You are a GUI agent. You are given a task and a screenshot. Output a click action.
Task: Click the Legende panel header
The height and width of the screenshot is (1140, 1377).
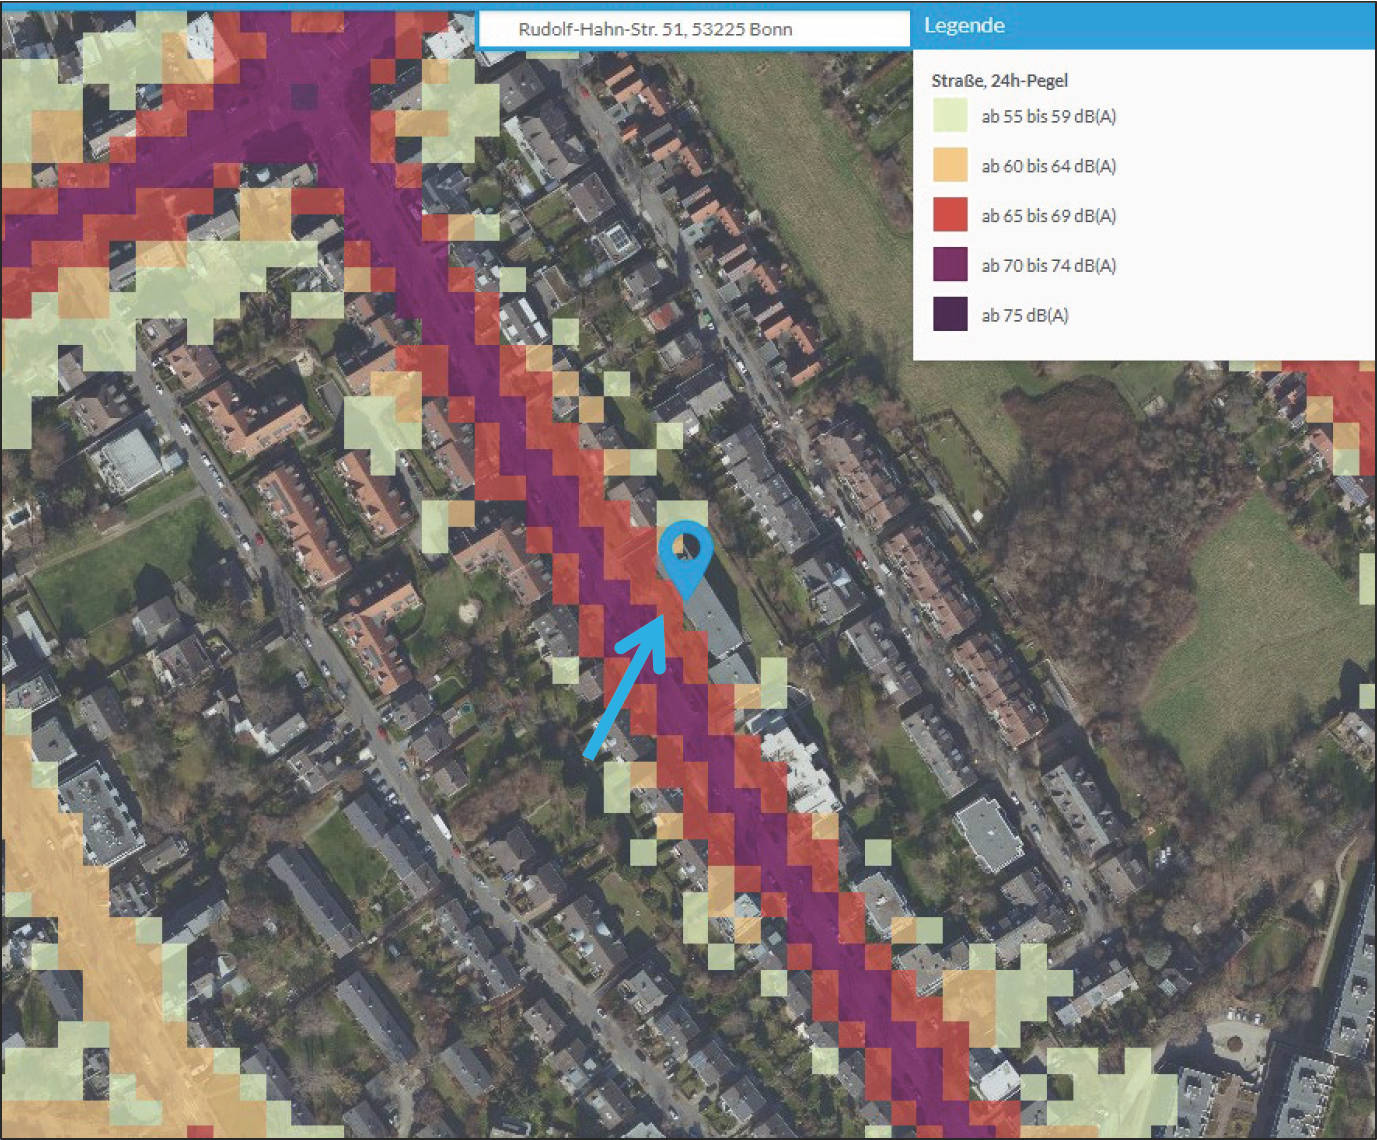(x=1144, y=26)
